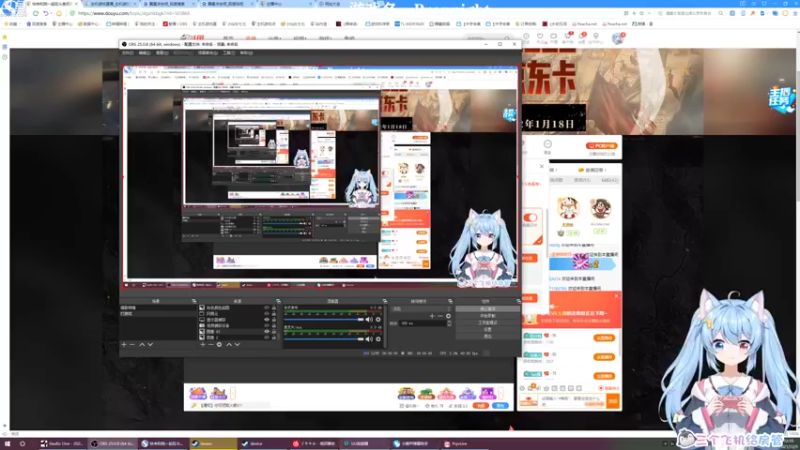Open the View menu in OBS
This screenshot has width=800, height=450.
[162, 53]
